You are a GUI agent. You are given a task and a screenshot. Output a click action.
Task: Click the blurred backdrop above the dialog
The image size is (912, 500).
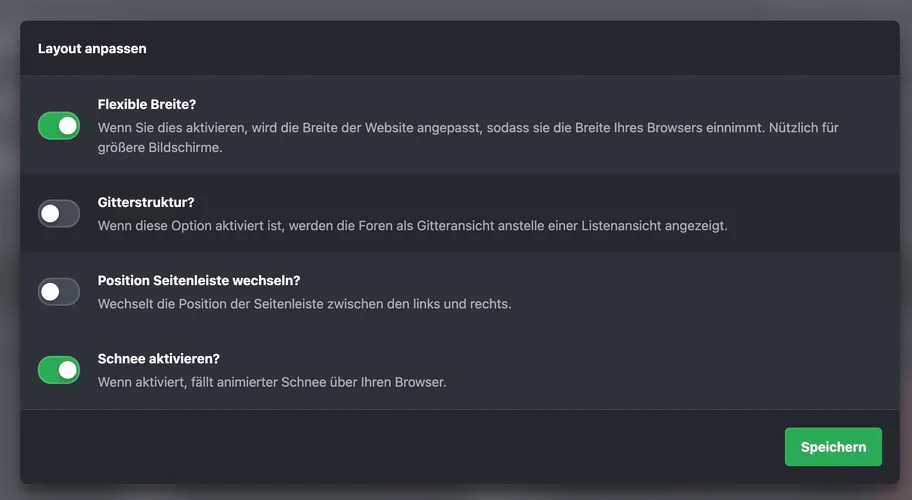pos(456,9)
